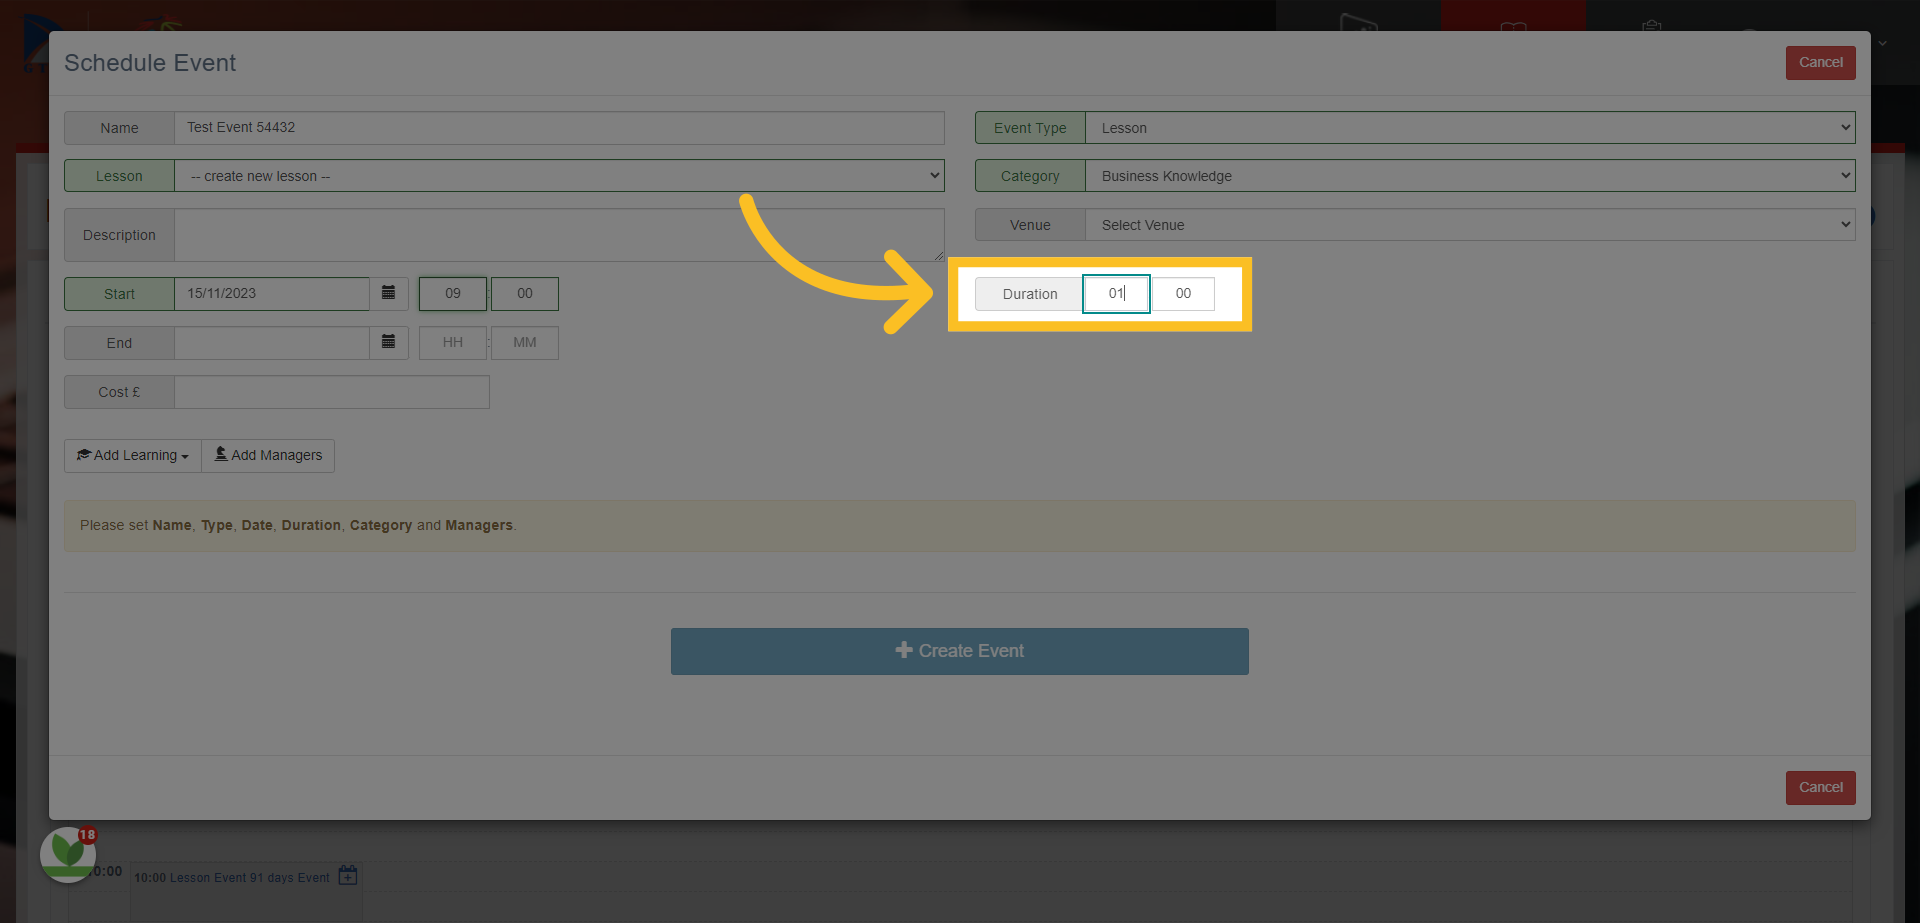Open the Start date calendar picker icon

coord(389,293)
